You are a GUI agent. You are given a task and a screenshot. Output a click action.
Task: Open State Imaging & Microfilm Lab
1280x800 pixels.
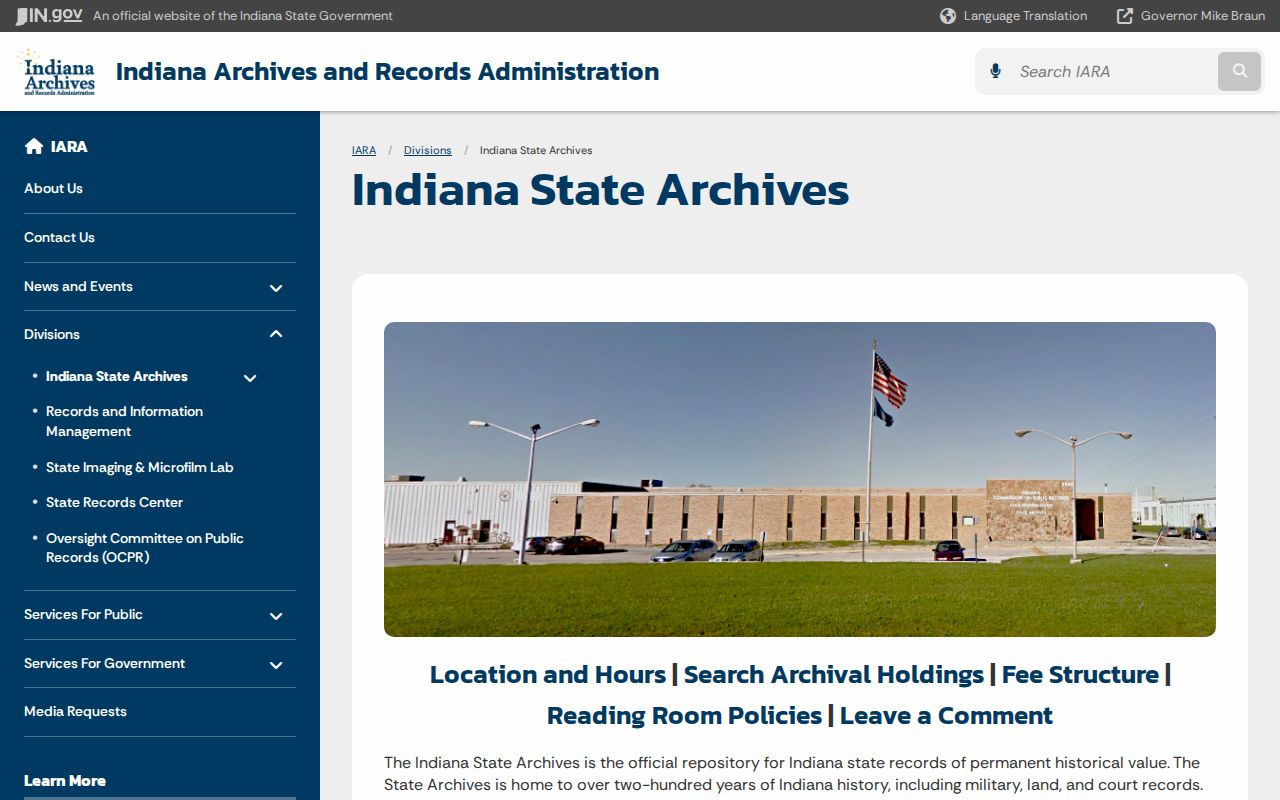coord(139,467)
